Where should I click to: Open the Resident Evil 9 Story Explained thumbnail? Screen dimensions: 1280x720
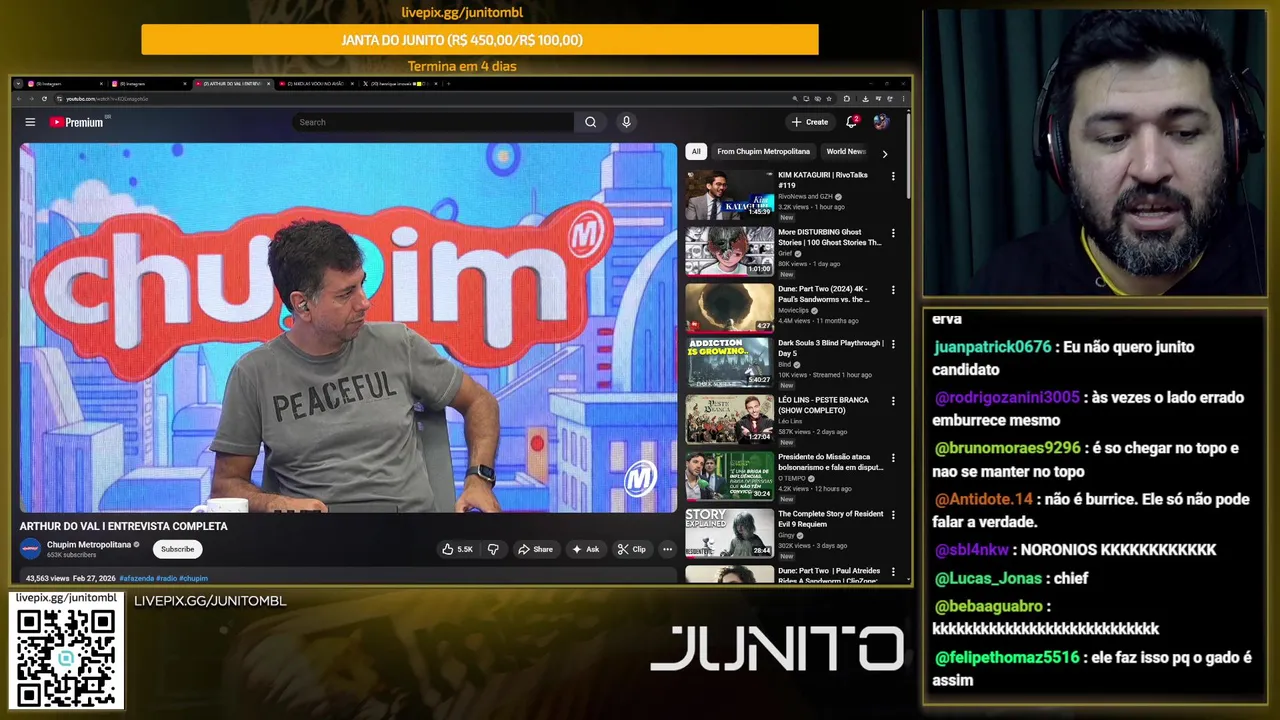(x=729, y=533)
